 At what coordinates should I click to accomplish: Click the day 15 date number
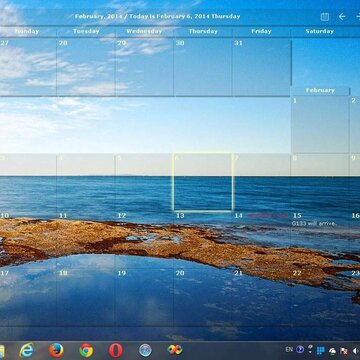pos(297,216)
